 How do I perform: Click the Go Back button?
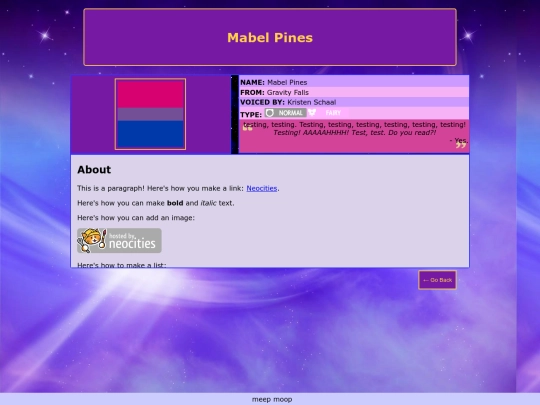pos(437,280)
